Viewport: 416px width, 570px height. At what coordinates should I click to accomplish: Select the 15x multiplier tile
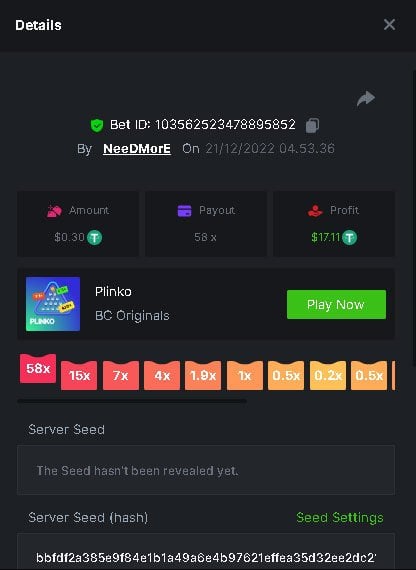(79, 375)
